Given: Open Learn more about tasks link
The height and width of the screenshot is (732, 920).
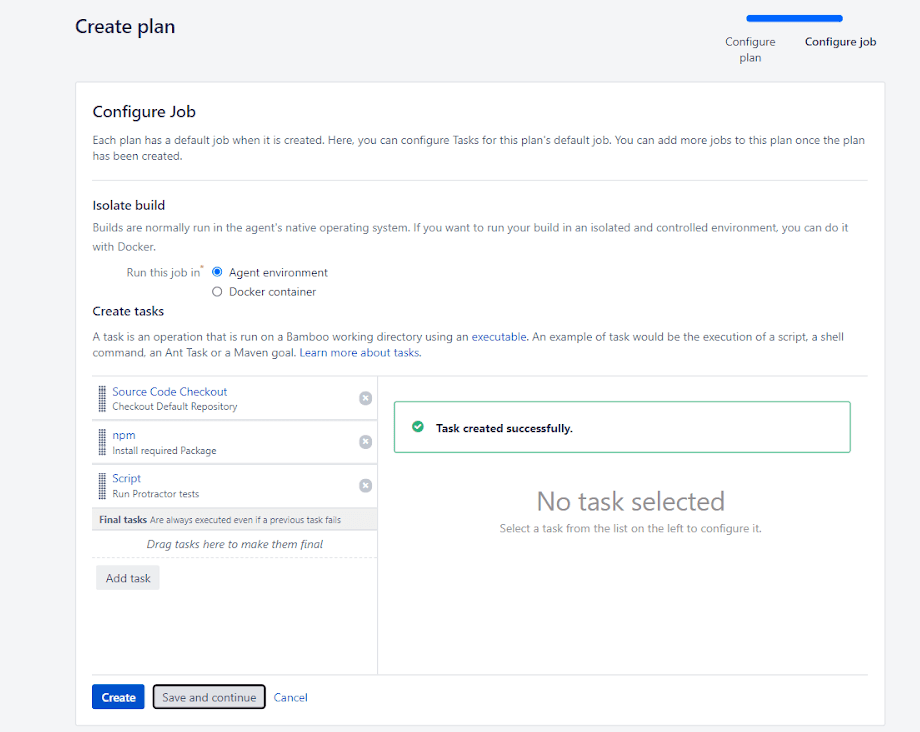Looking at the screenshot, I should [x=360, y=353].
